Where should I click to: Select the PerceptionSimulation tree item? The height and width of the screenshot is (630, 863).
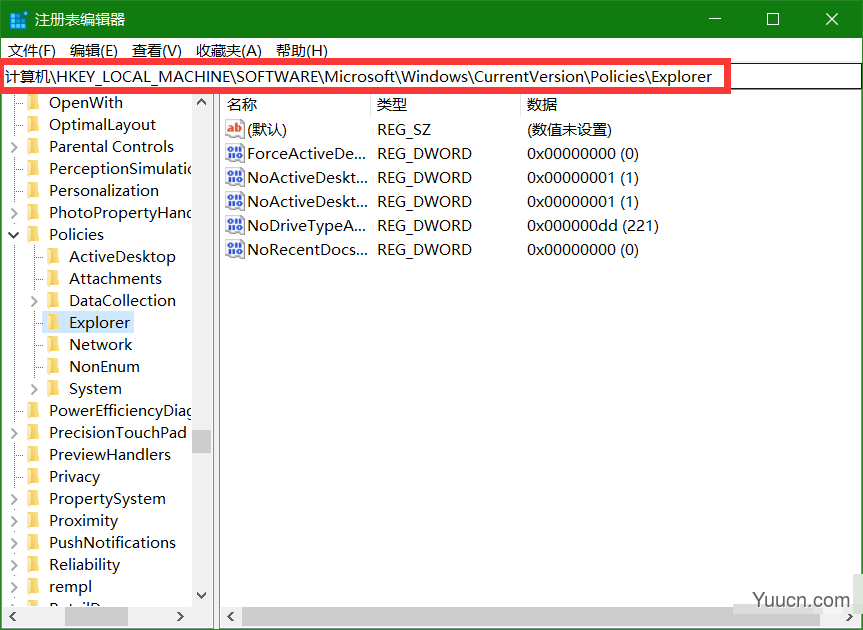120,169
